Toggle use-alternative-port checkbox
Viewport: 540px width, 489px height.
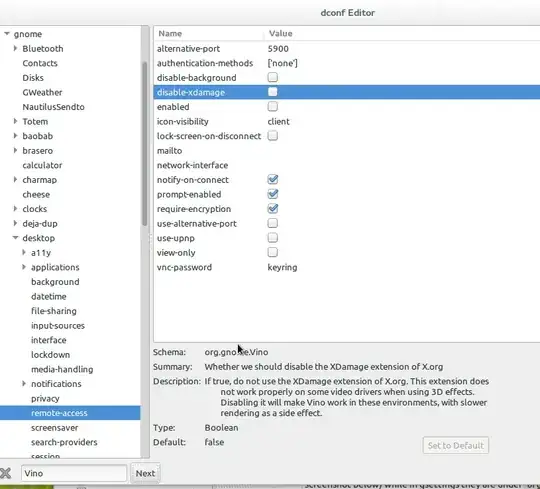[x=272, y=223]
